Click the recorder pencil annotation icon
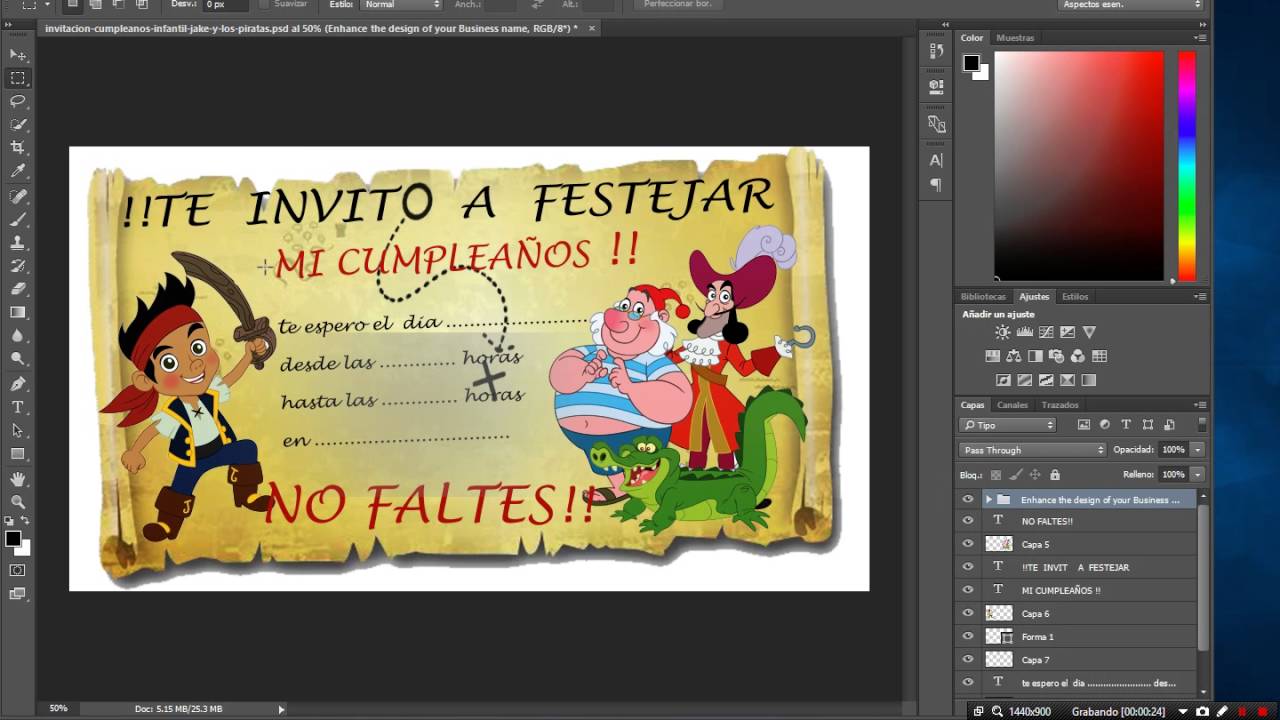1280x720 pixels. (1223, 711)
